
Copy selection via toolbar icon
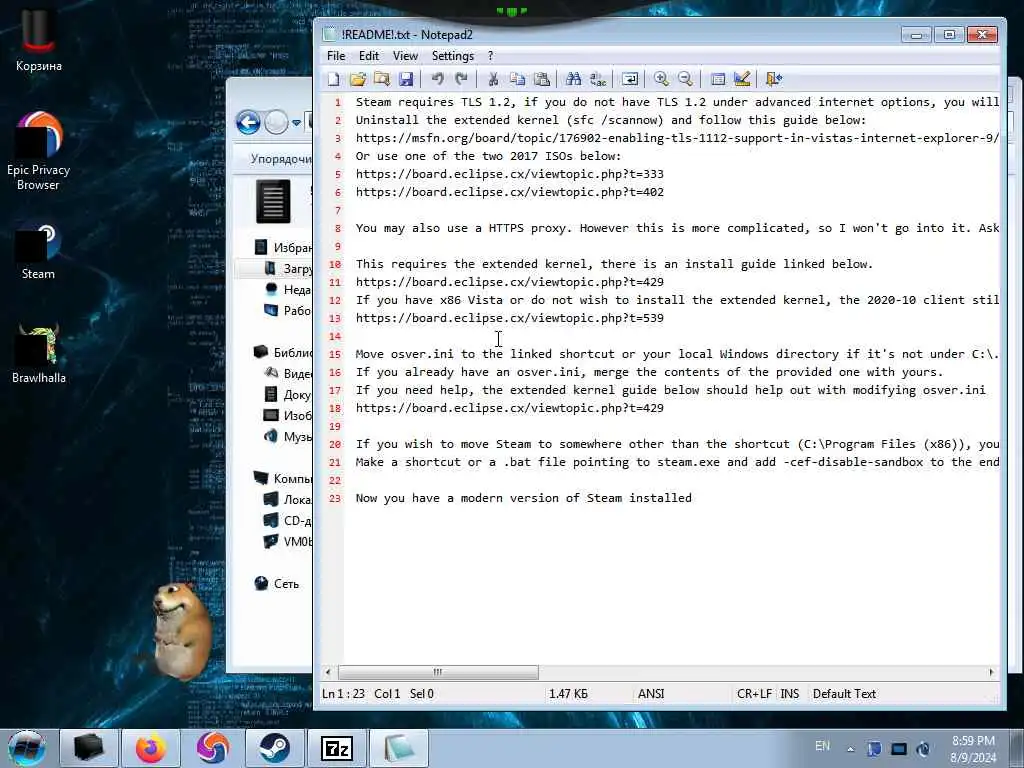(x=517, y=79)
